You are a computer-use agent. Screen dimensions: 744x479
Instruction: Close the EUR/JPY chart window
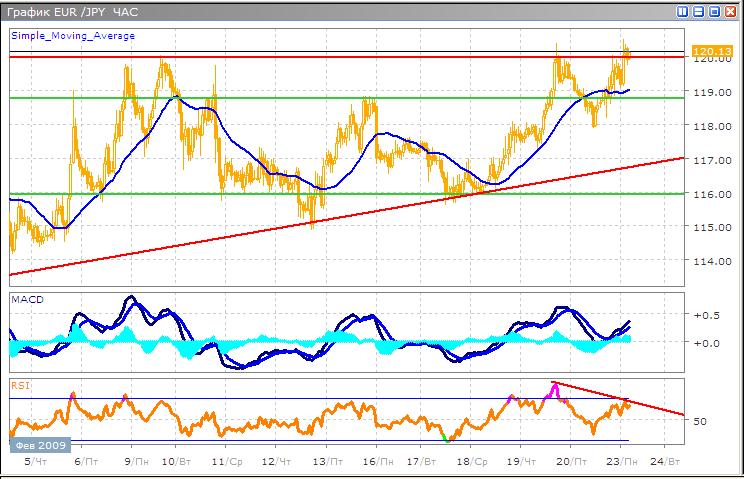(730, 12)
